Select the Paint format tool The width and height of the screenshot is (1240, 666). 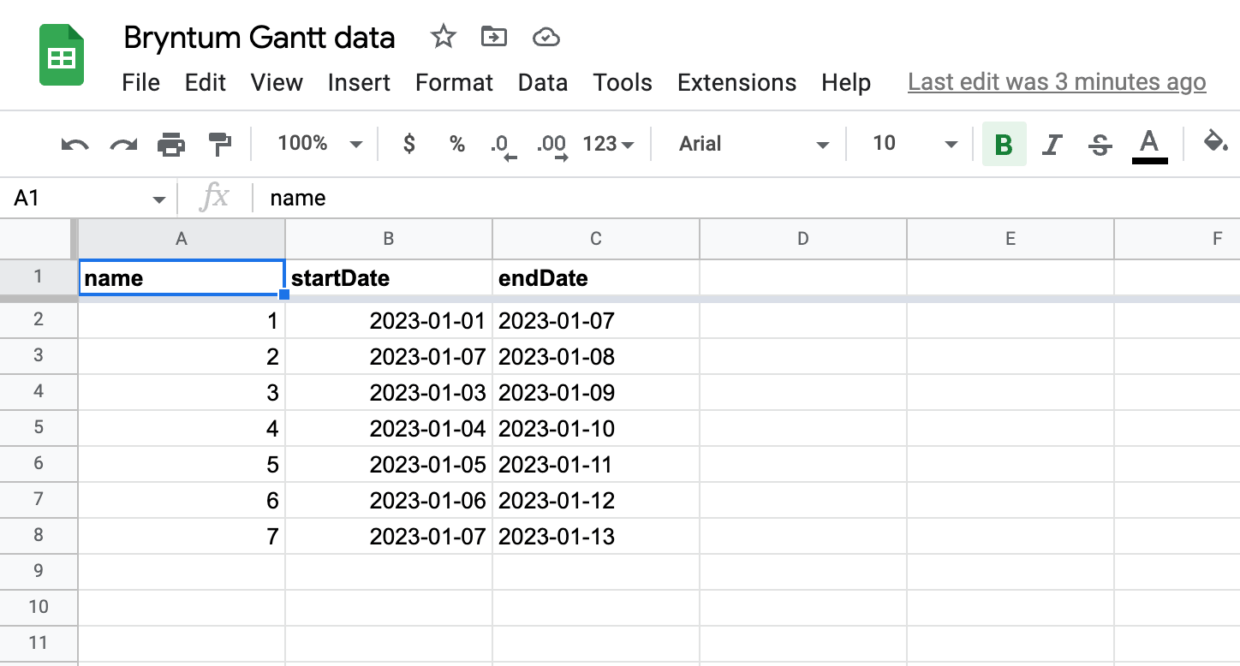217,143
